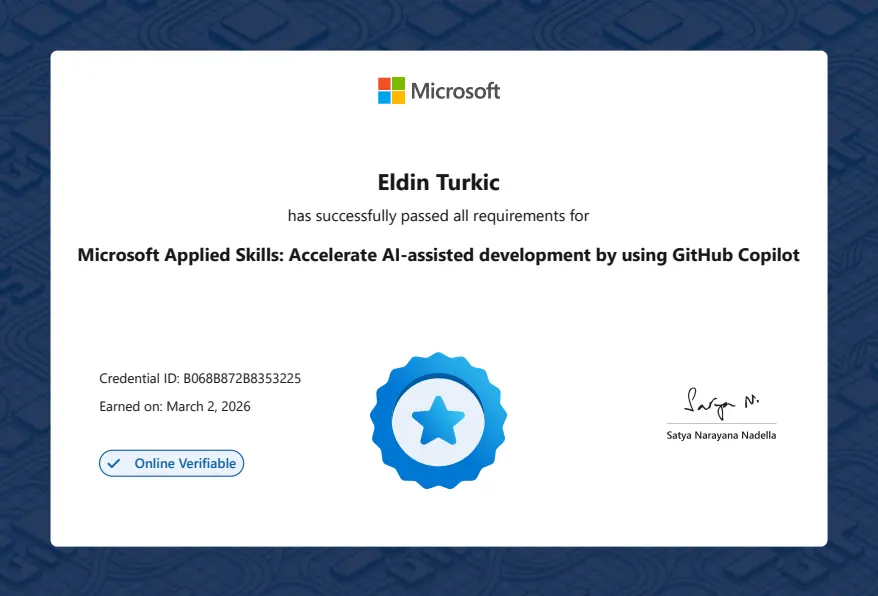Click the handwritten signature above Nadella's name
878x596 pixels.
click(x=720, y=401)
